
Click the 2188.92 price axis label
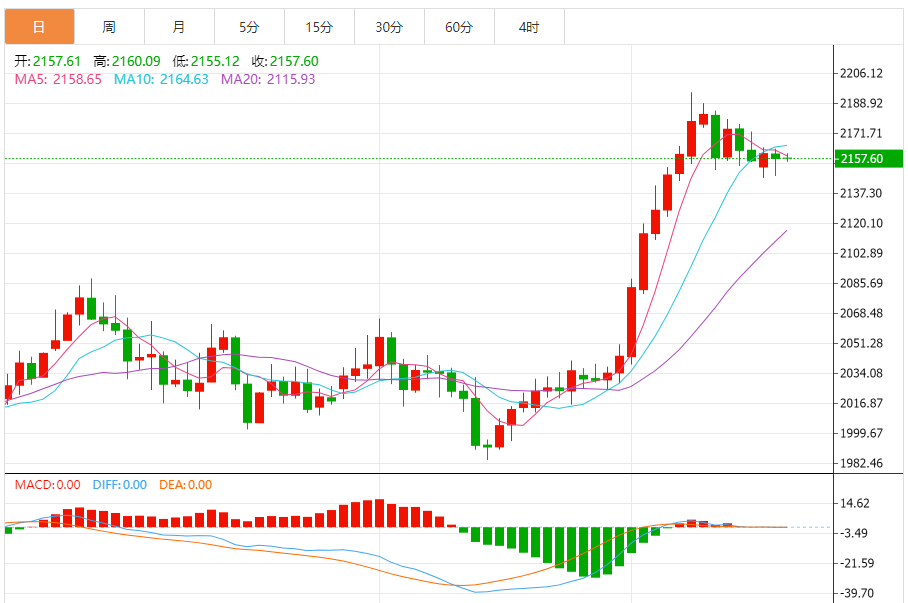[862, 104]
